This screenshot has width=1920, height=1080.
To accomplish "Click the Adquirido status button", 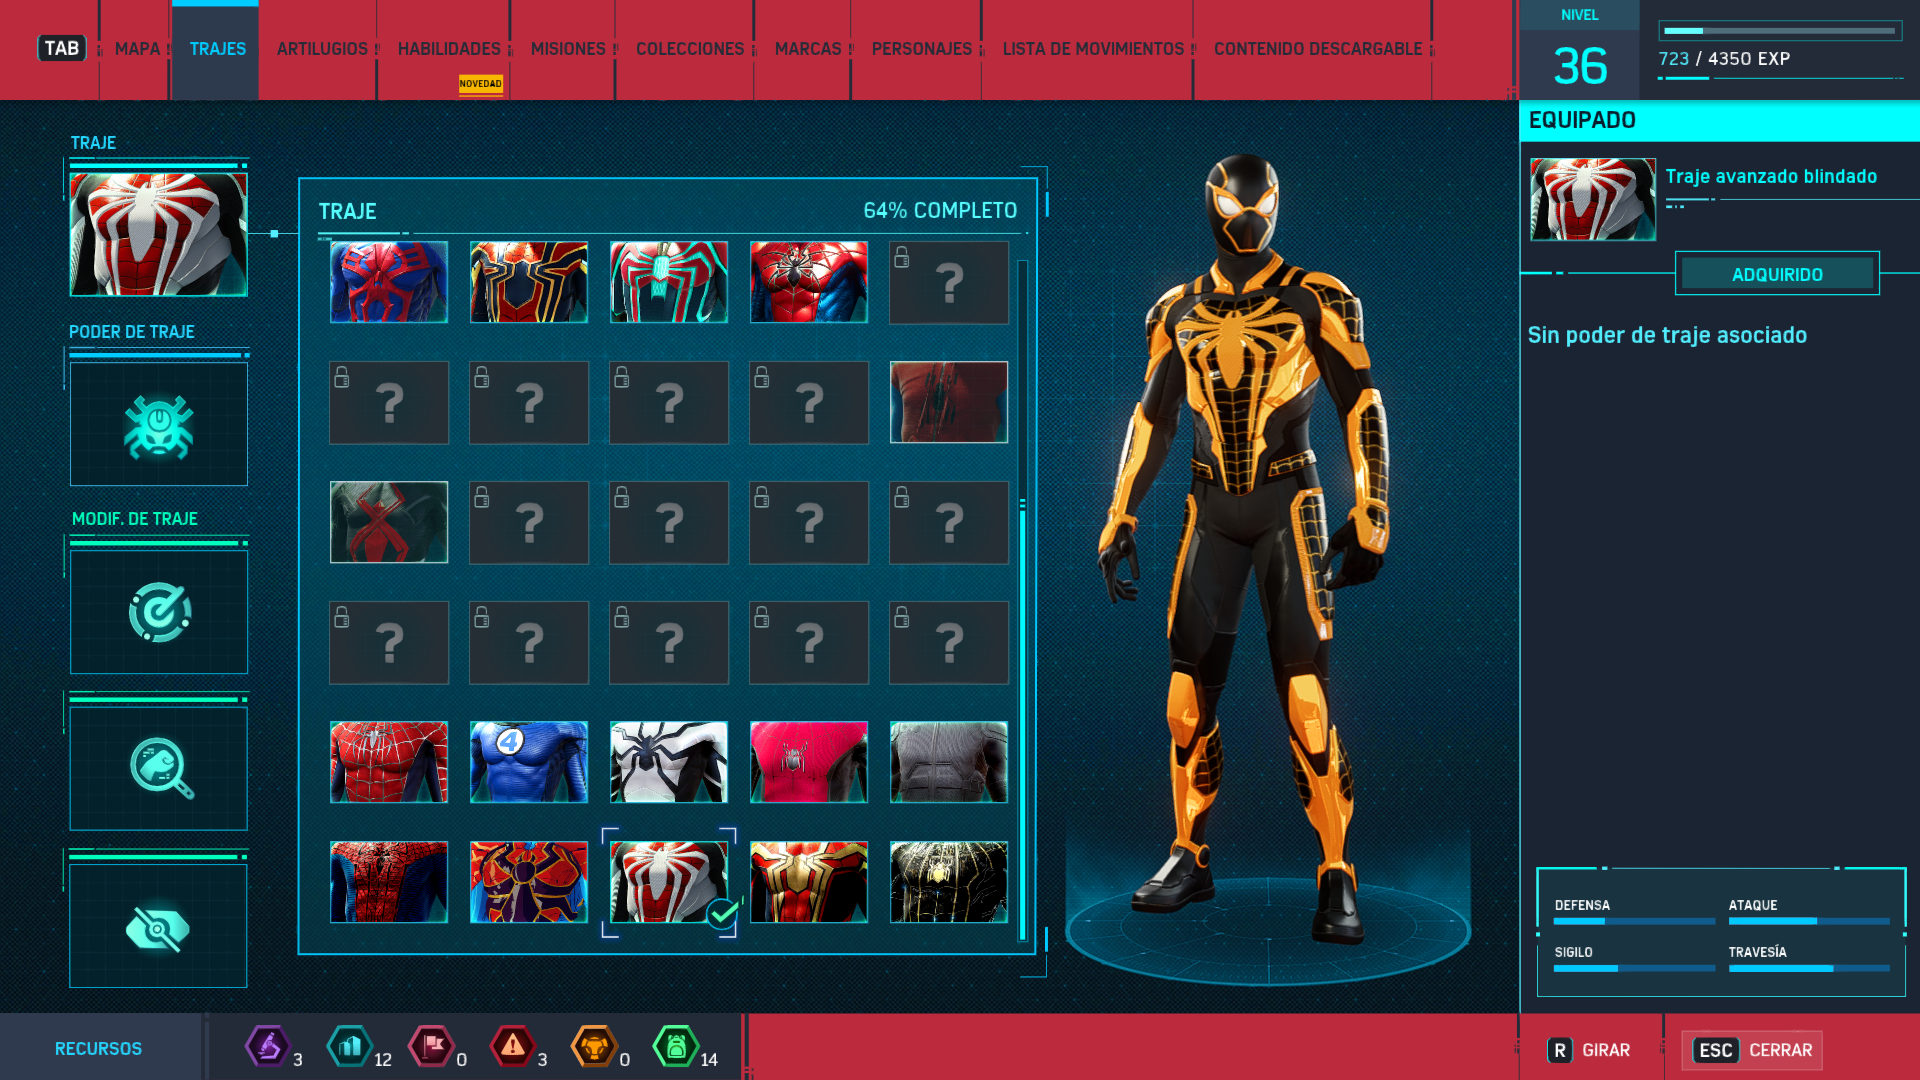I will tap(1777, 274).
